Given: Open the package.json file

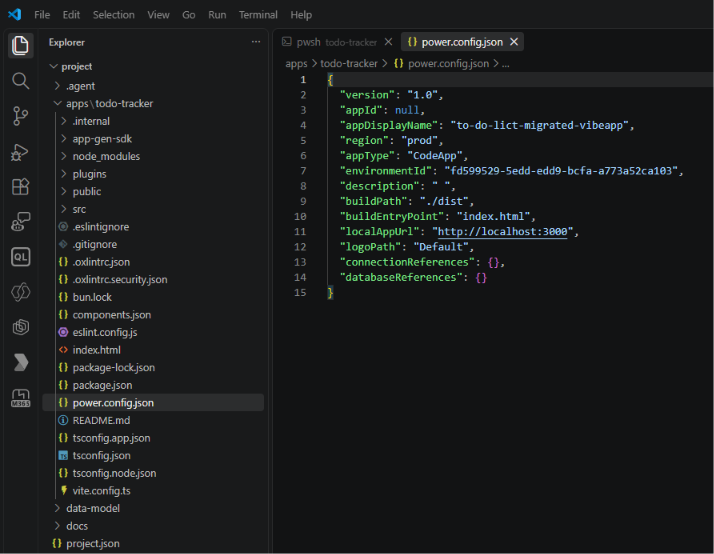Looking at the screenshot, I should pos(102,386).
